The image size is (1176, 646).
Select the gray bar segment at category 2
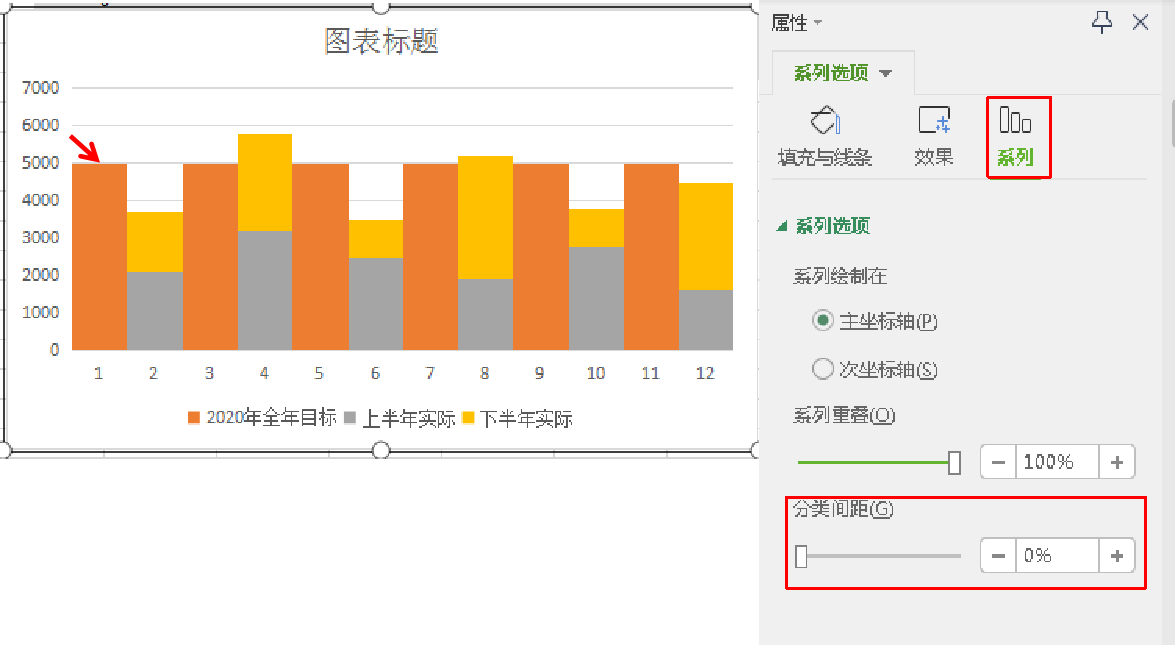point(154,311)
